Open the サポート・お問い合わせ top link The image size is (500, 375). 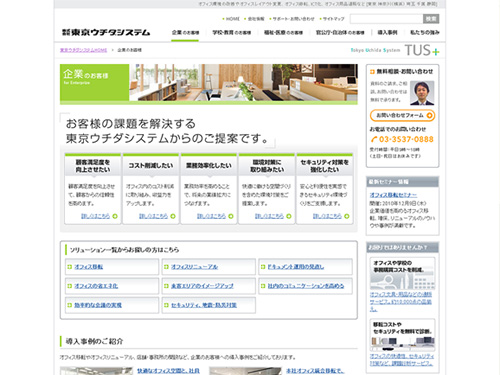tap(293, 19)
